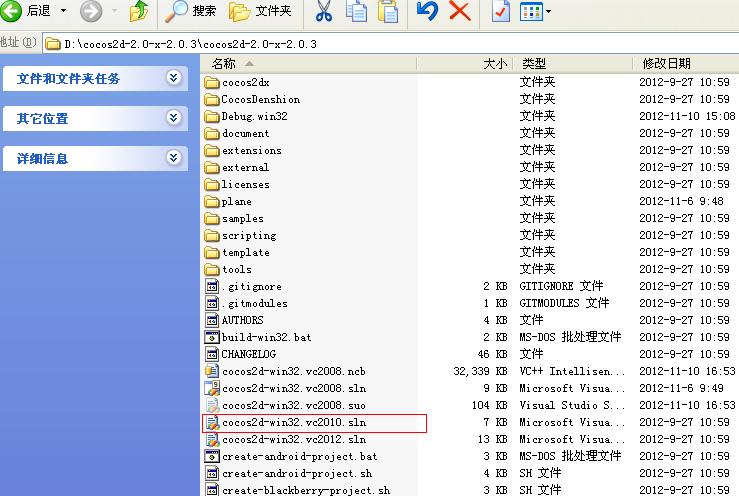Select cocos2d-win32.vc2008.suo file
The height and width of the screenshot is (496, 739).
click(x=285, y=405)
